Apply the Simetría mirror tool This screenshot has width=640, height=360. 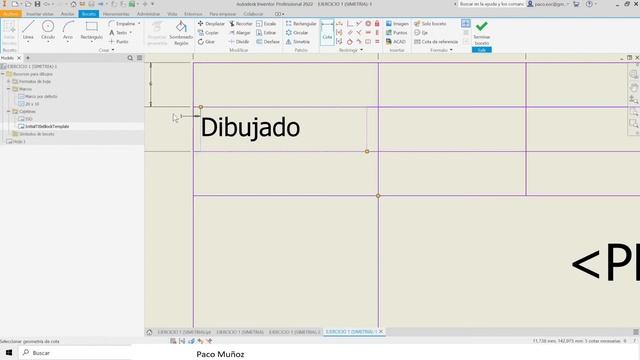[298, 42]
